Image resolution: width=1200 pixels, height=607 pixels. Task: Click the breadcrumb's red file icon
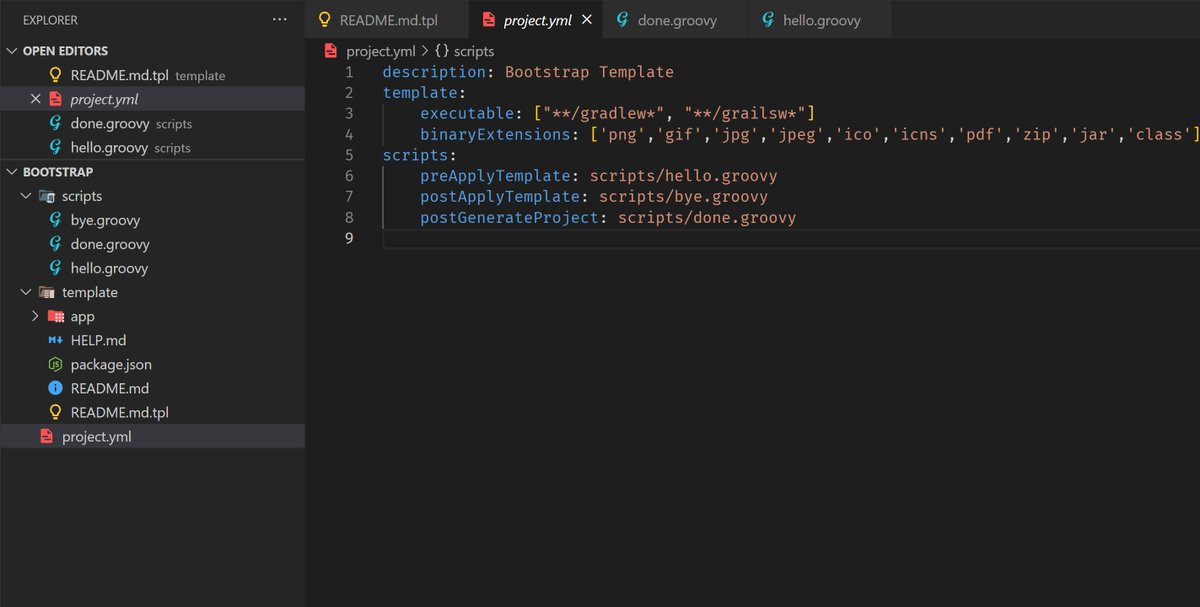[331, 51]
